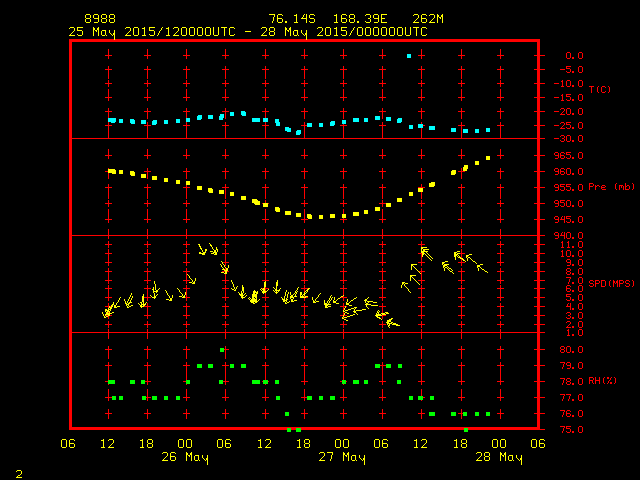Click the pressure tick "940.0"
The image size is (640, 480).
[569, 236]
